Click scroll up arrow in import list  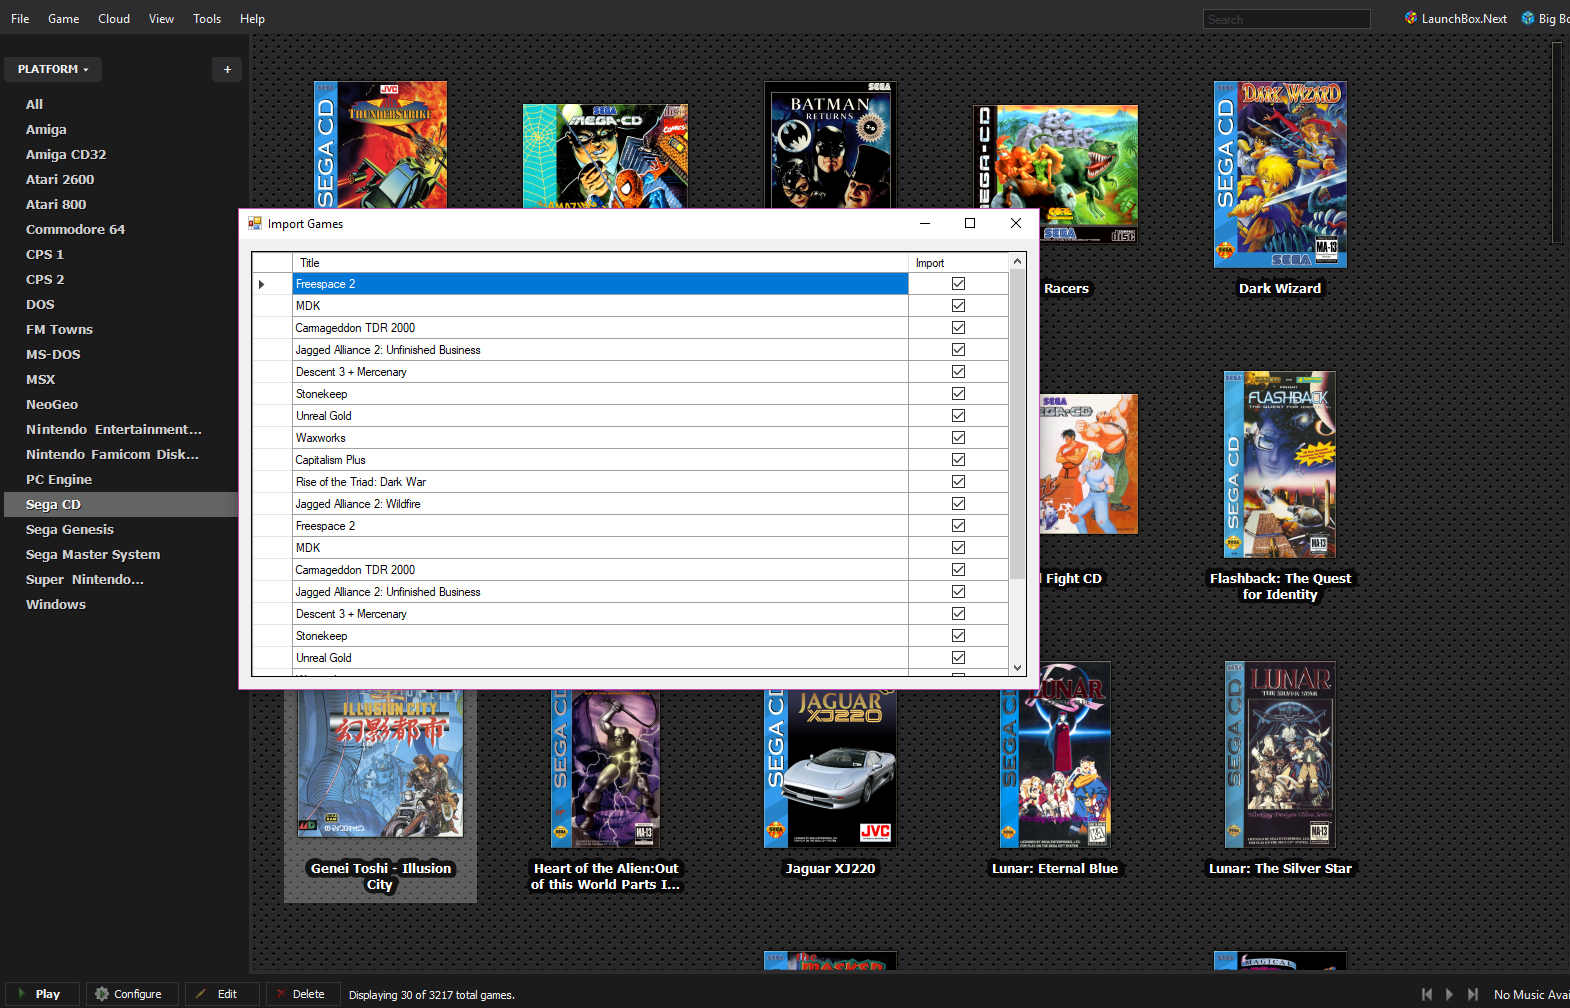tap(1017, 261)
